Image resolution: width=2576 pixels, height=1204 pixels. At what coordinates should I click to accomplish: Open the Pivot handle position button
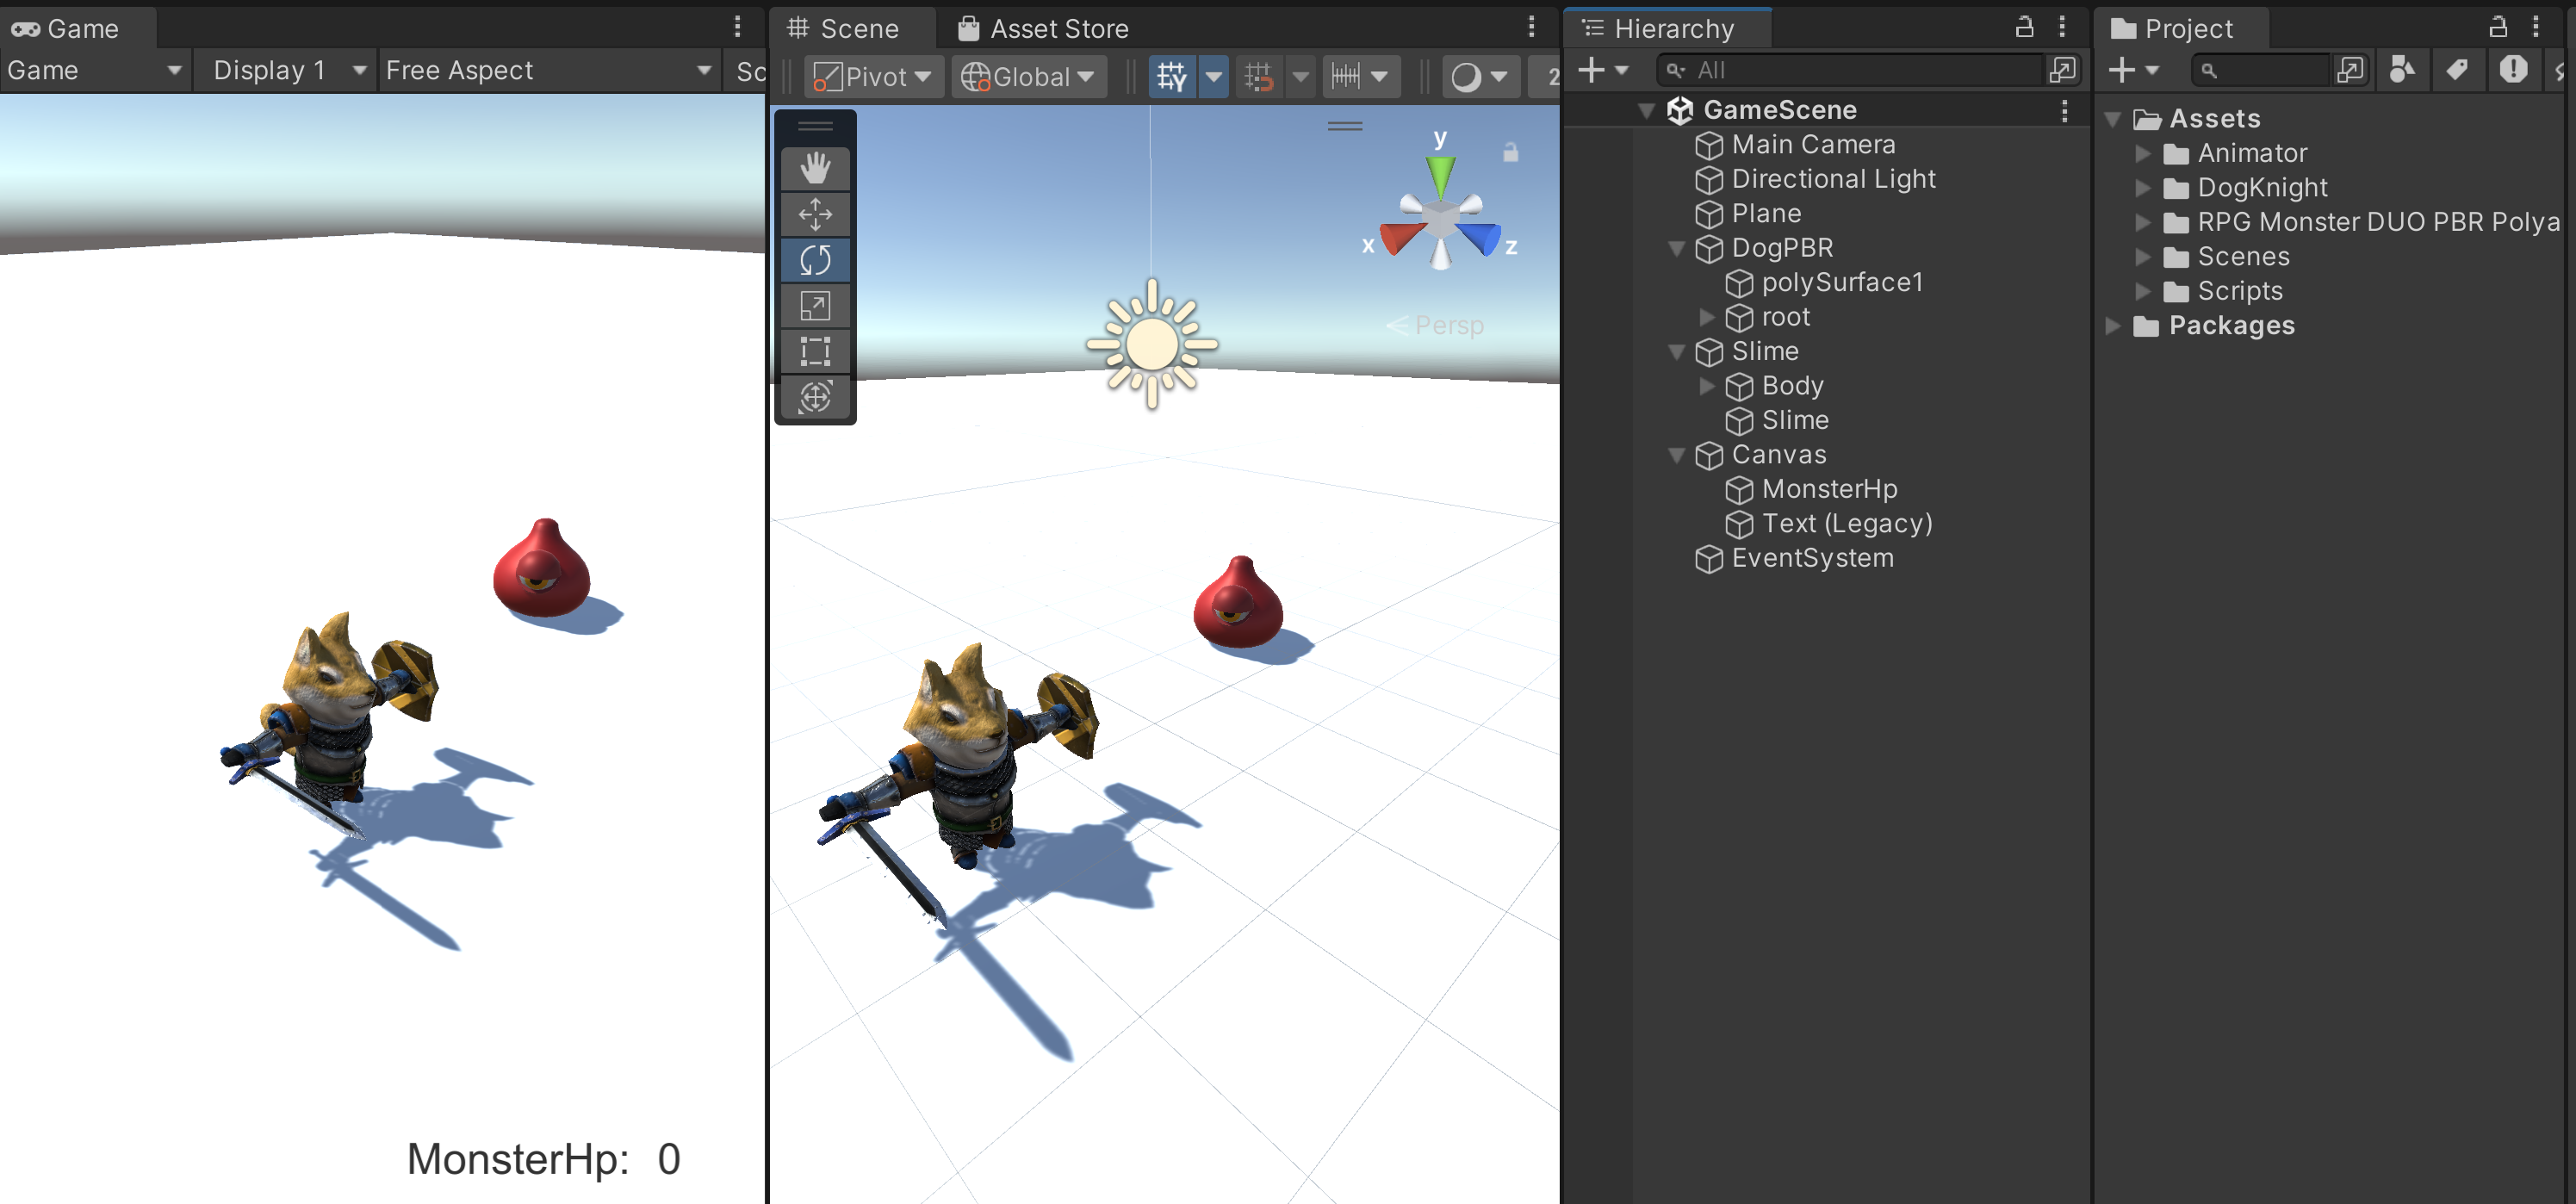[x=873, y=76]
